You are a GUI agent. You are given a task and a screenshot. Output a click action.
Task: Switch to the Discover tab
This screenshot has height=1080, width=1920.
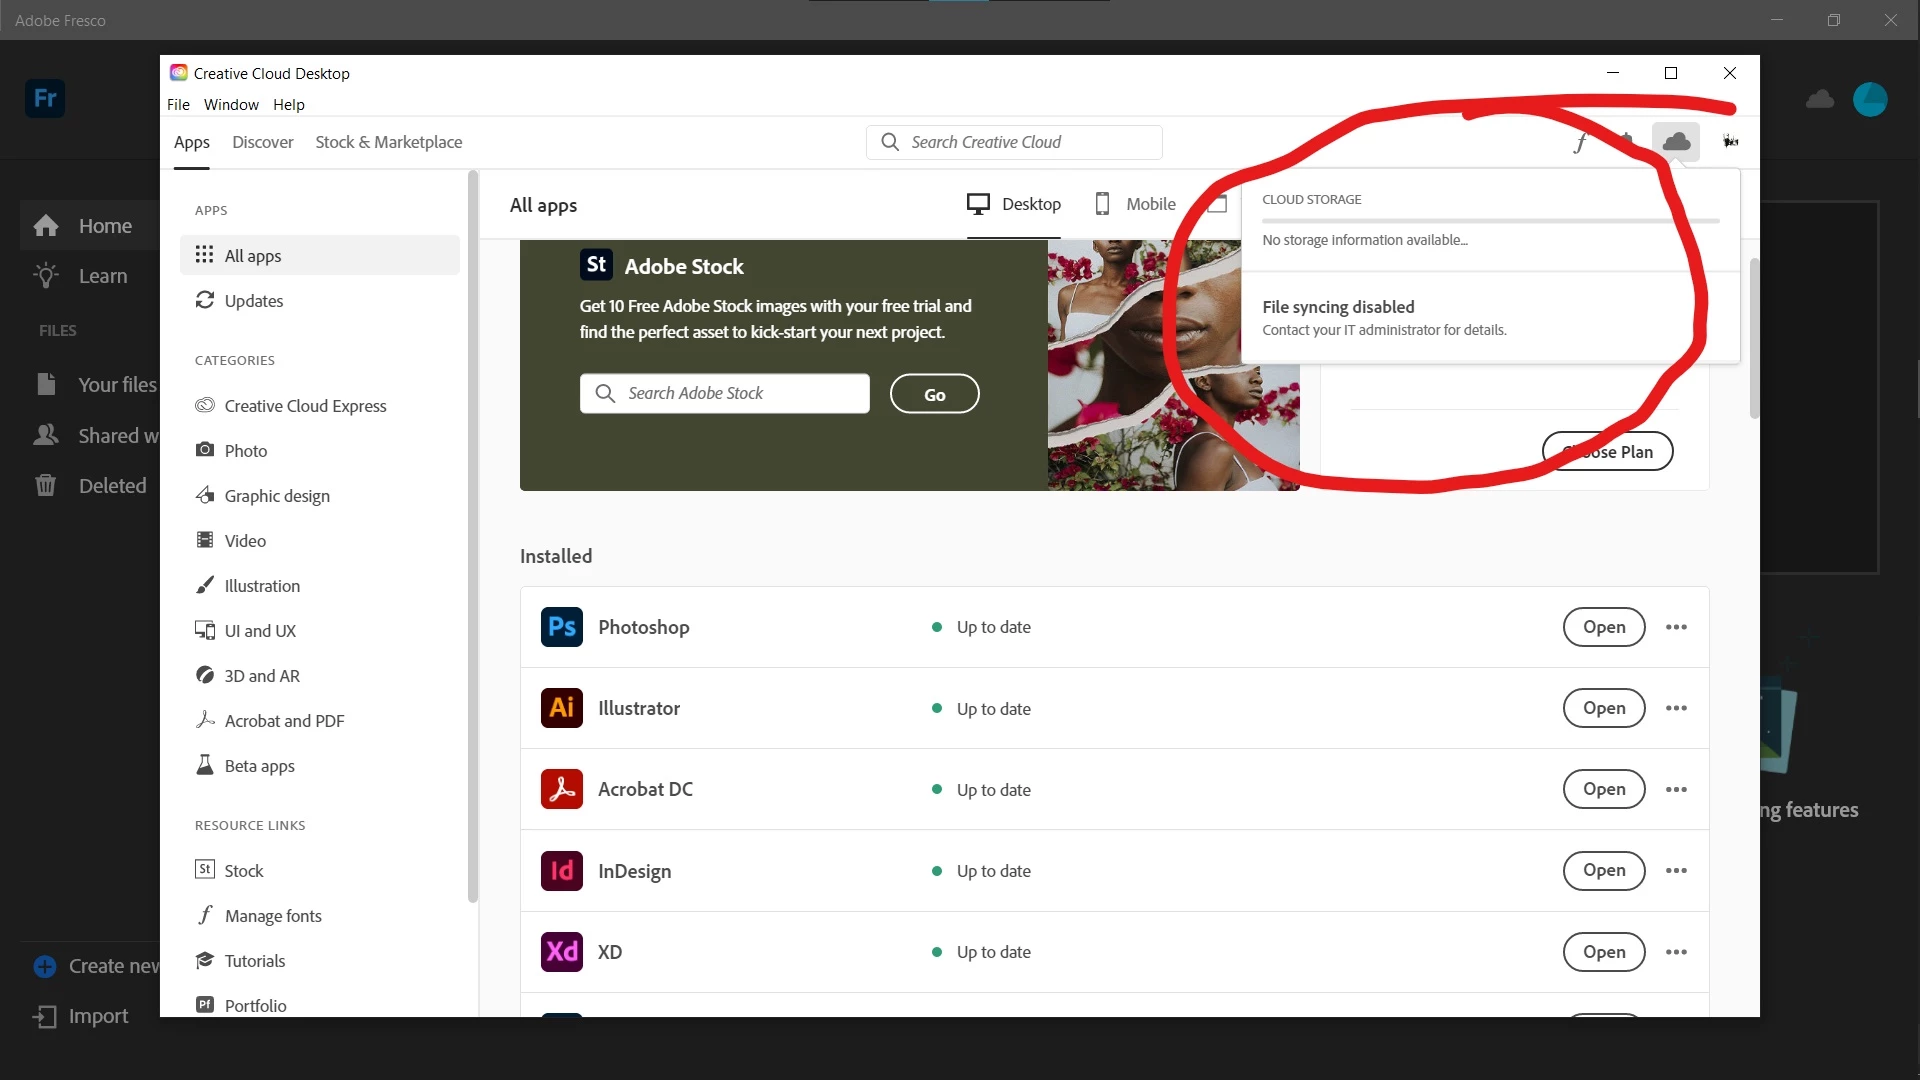click(x=262, y=142)
